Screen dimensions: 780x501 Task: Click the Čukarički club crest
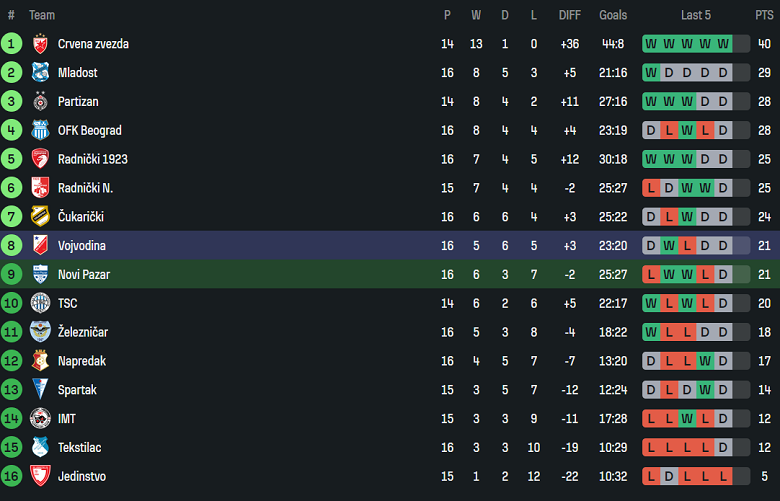pyautogui.click(x=40, y=217)
